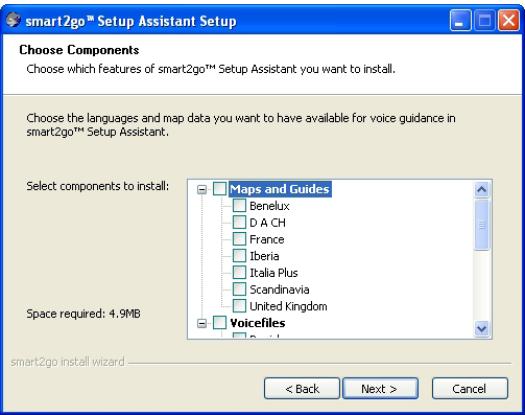
Task: Cancel the setup wizard
Action: (x=470, y=389)
